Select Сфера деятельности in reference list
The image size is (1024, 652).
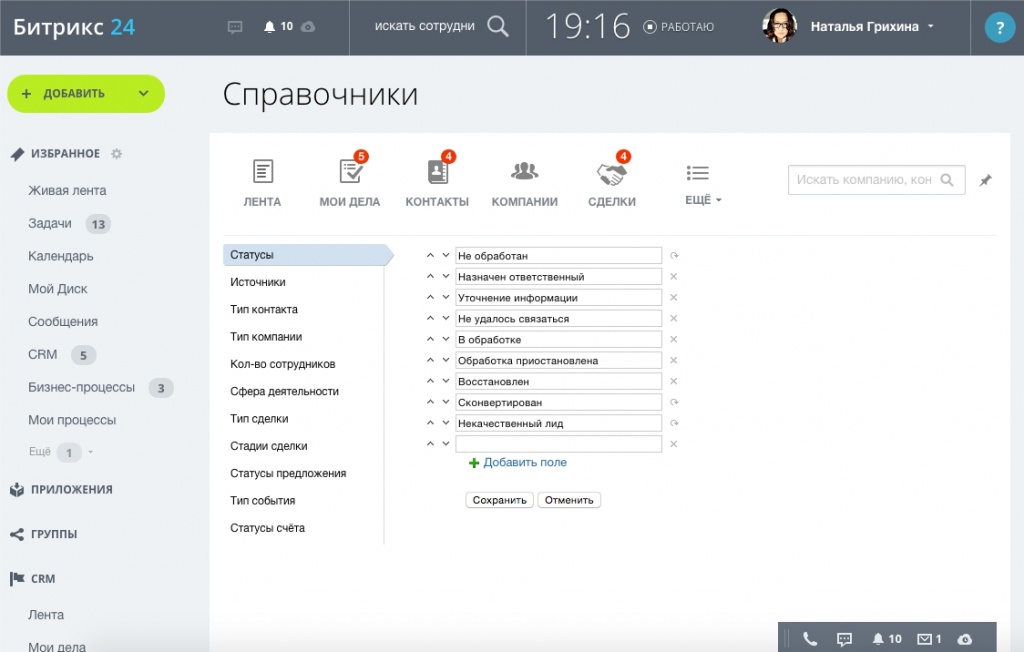(x=284, y=391)
